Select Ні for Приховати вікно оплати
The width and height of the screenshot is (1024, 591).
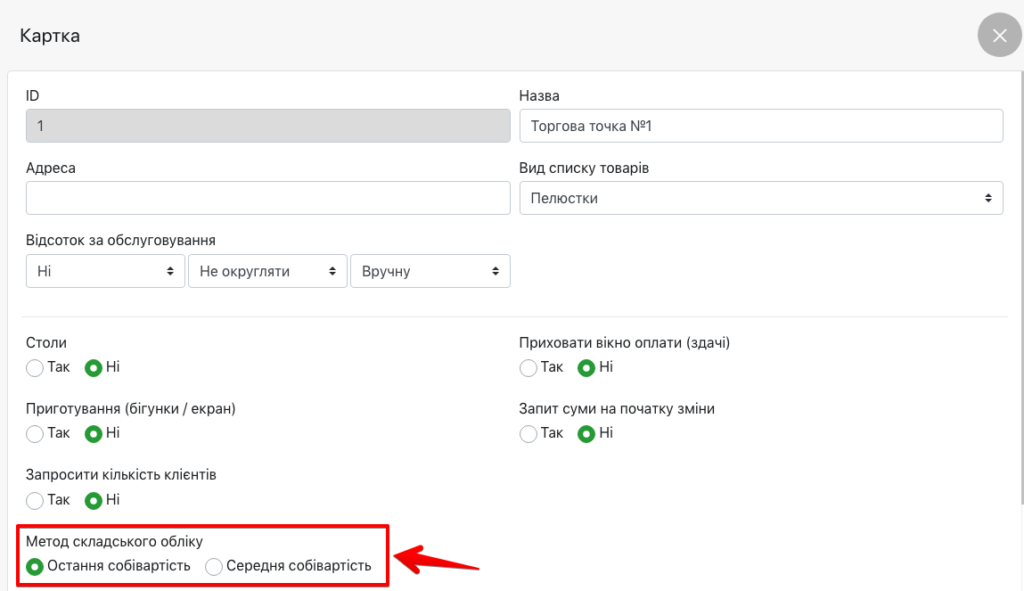click(588, 367)
